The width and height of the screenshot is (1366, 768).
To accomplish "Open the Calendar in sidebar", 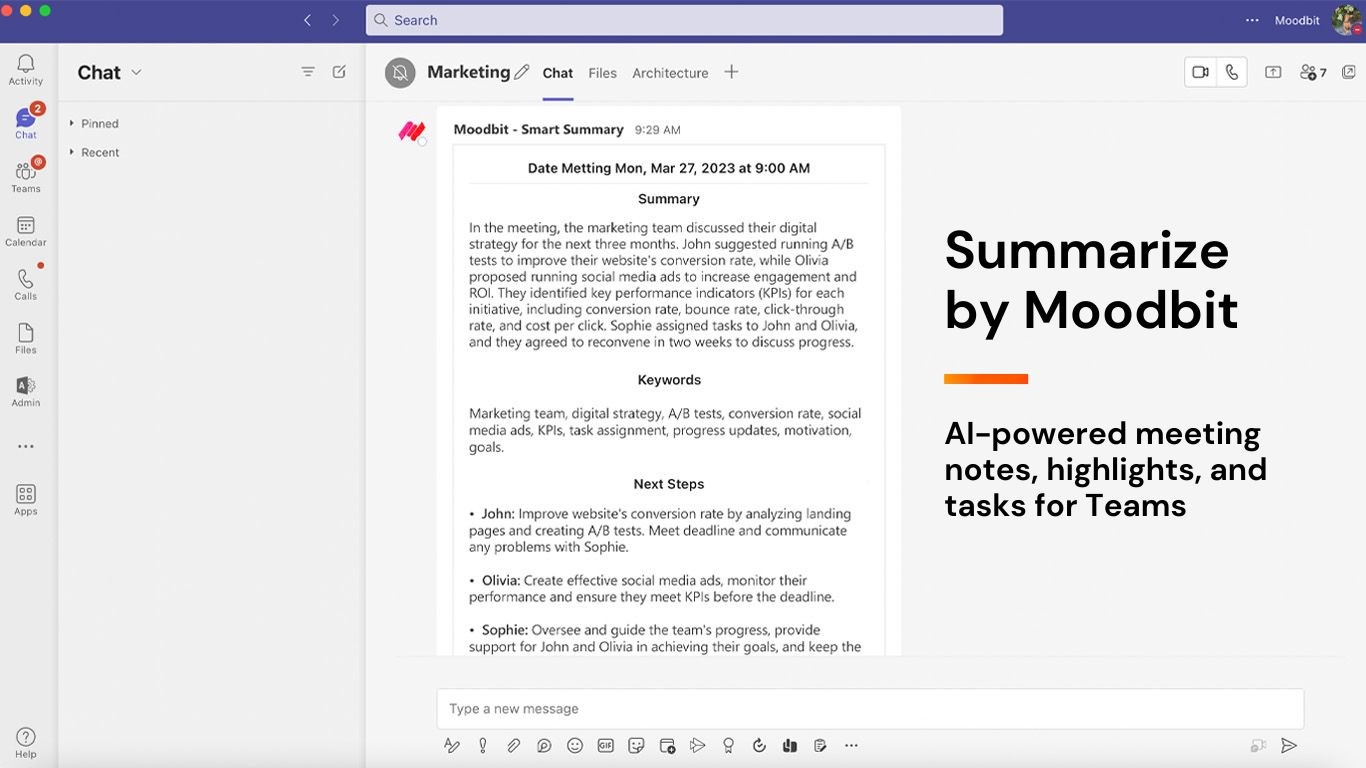I will coord(26,231).
